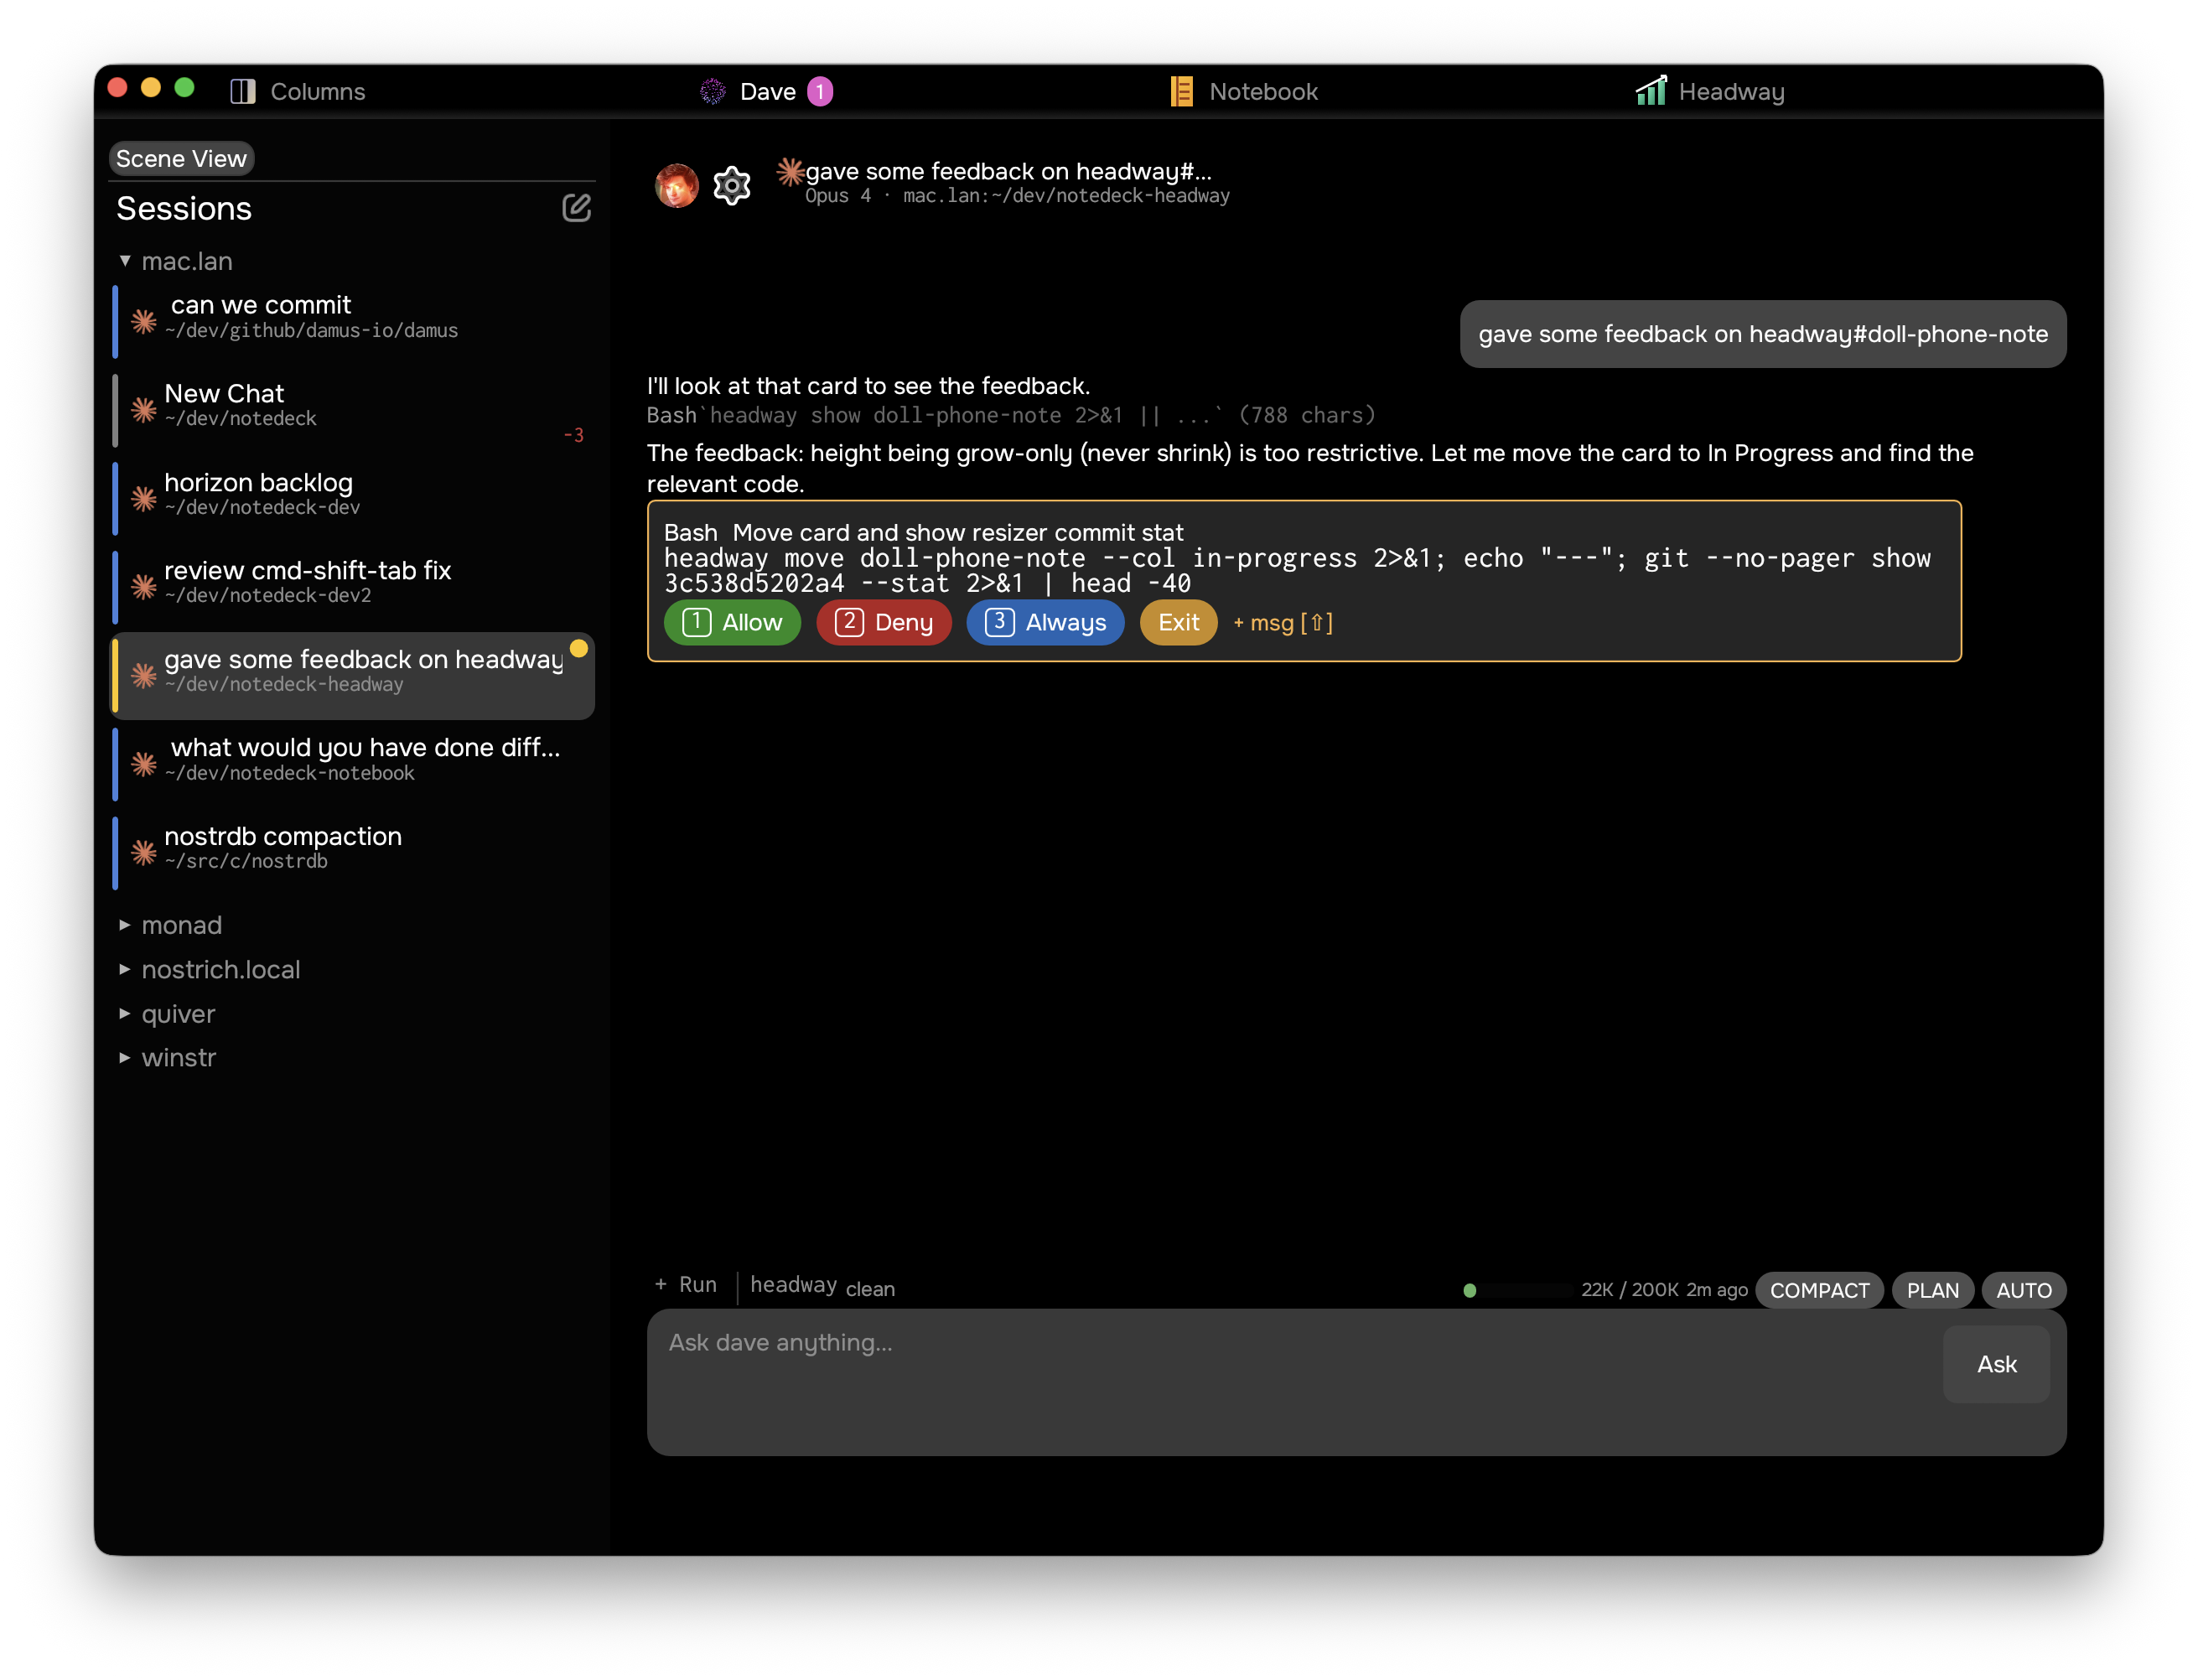Screen dimensions: 2198x1680
Task: Click the Notebook tab icon
Action: tap(1181, 91)
